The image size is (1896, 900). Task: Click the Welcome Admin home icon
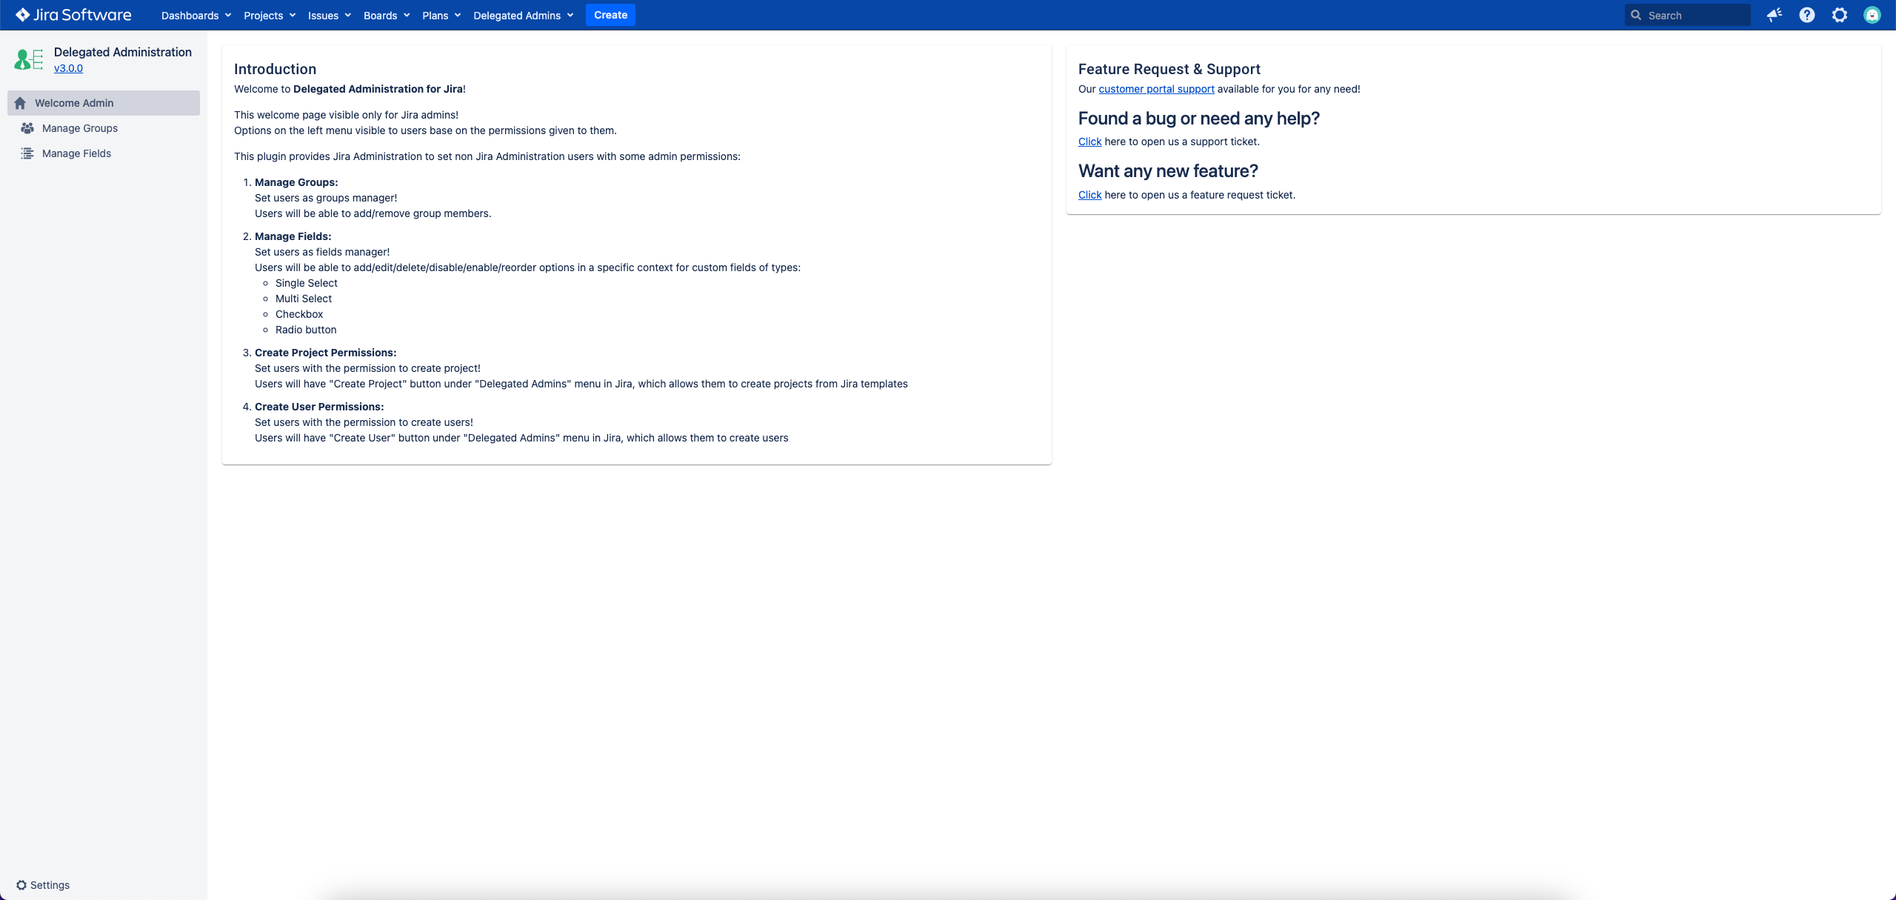point(20,103)
